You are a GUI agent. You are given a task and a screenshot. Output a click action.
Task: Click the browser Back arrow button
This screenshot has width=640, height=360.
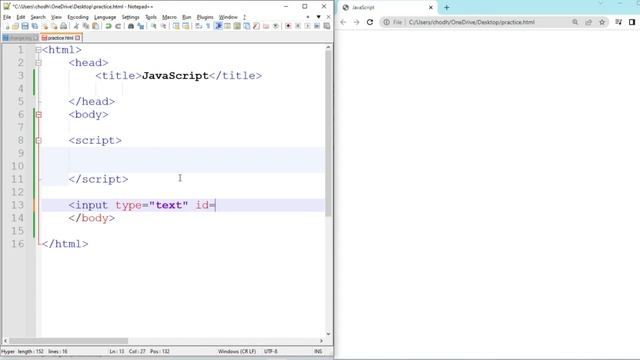pos(343,22)
